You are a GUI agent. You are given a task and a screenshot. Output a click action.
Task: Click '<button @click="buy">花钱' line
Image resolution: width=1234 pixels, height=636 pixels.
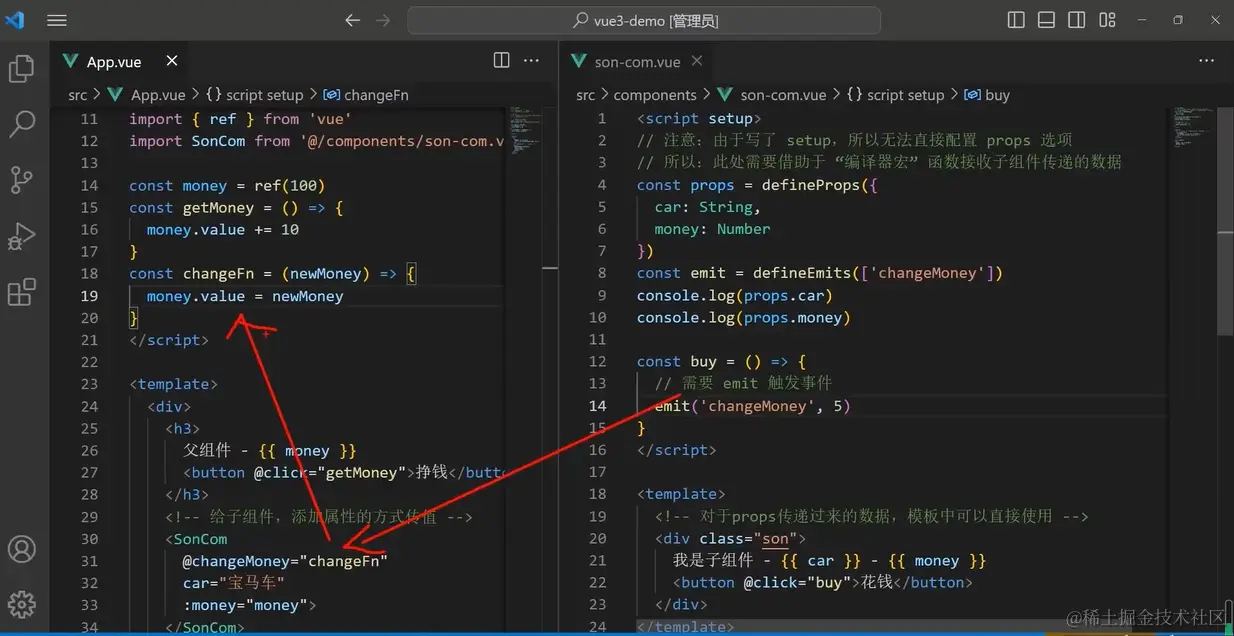click(x=822, y=582)
